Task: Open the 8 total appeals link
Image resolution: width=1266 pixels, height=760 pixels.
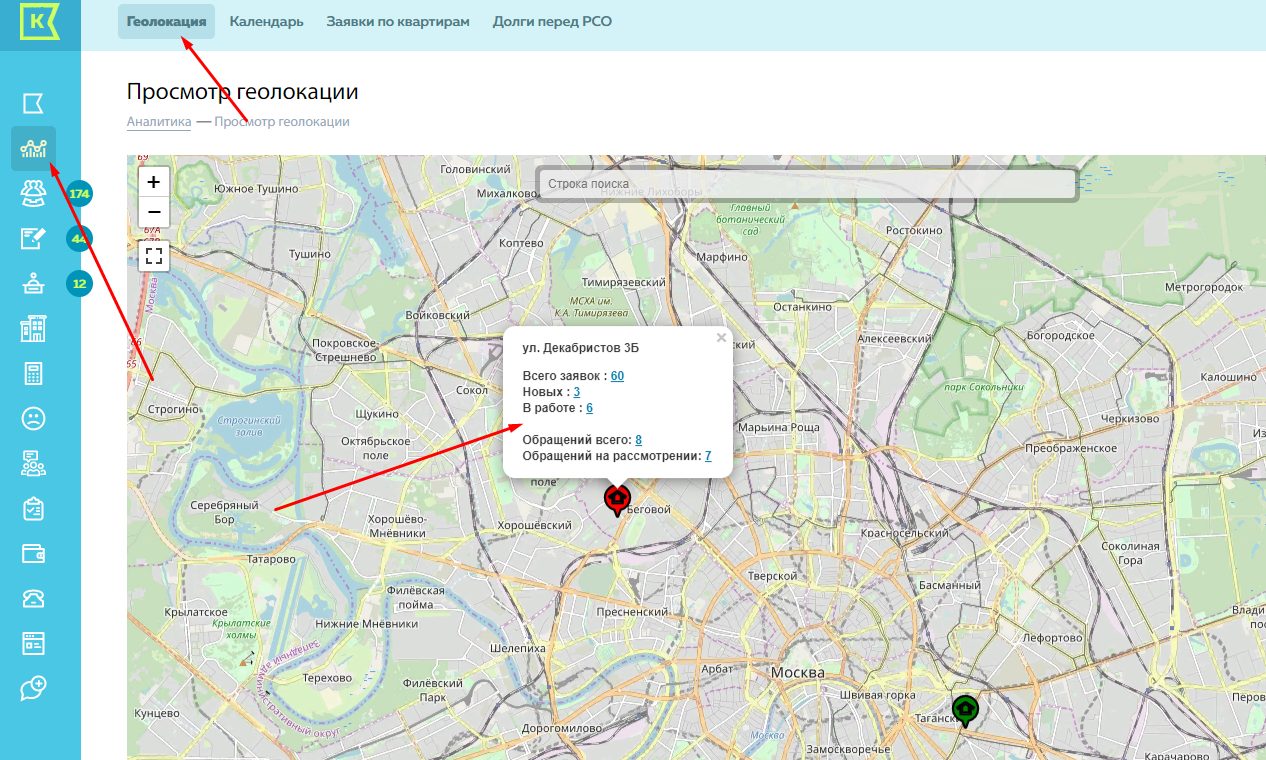Action: click(x=638, y=440)
